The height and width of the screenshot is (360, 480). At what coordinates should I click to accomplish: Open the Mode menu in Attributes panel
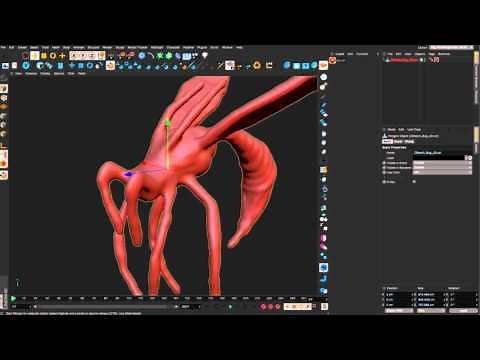point(392,129)
